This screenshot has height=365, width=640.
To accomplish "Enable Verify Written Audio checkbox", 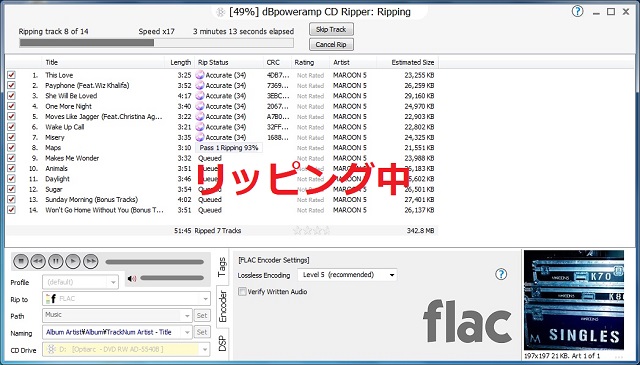I will (242, 292).
